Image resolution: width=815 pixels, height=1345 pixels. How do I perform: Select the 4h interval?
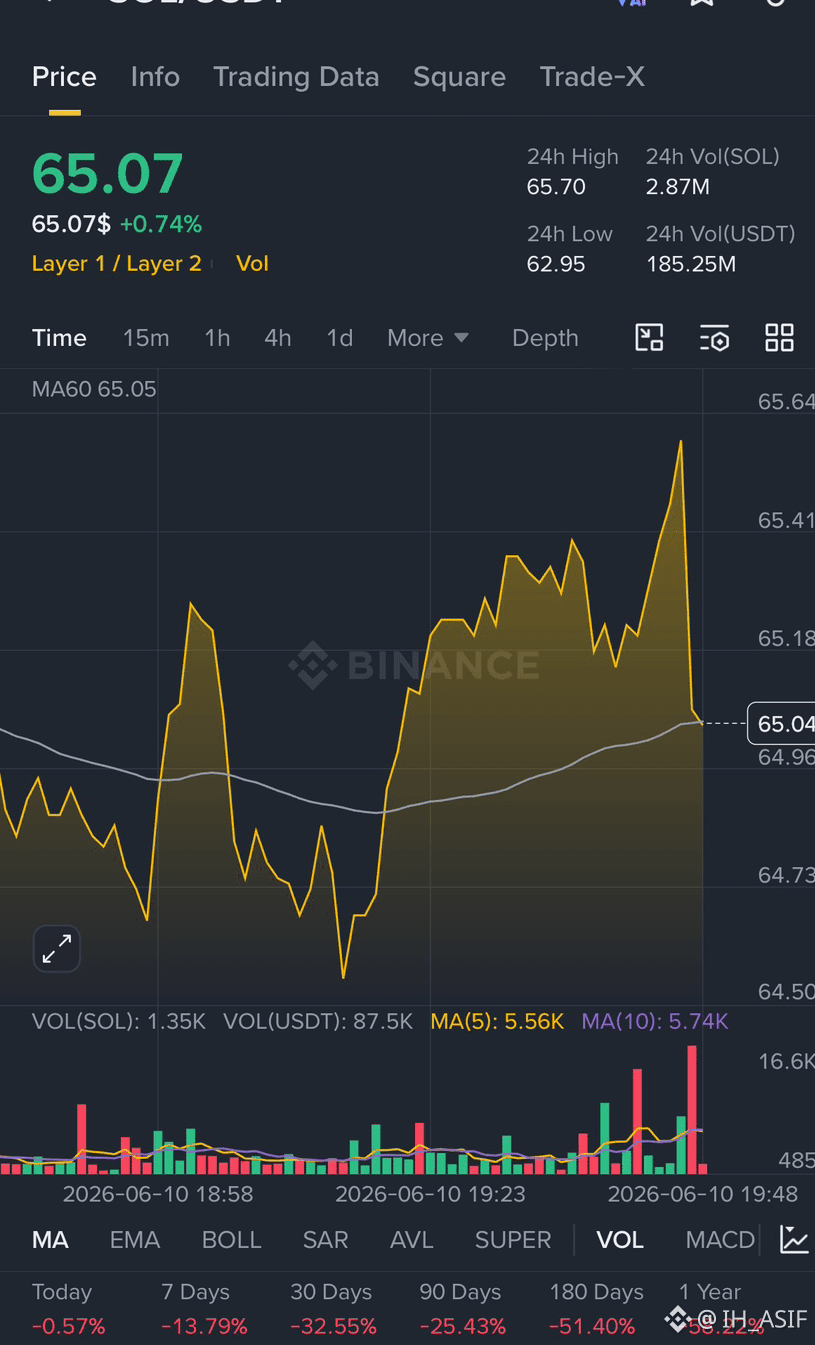tap(278, 338)
